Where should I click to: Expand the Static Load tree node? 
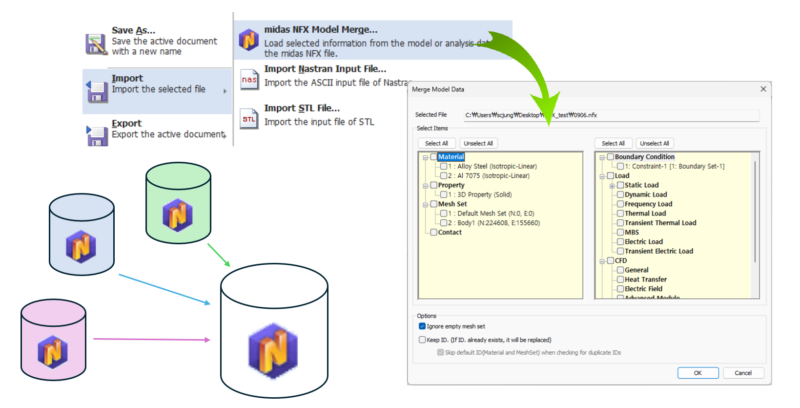(x=612, y=186)
